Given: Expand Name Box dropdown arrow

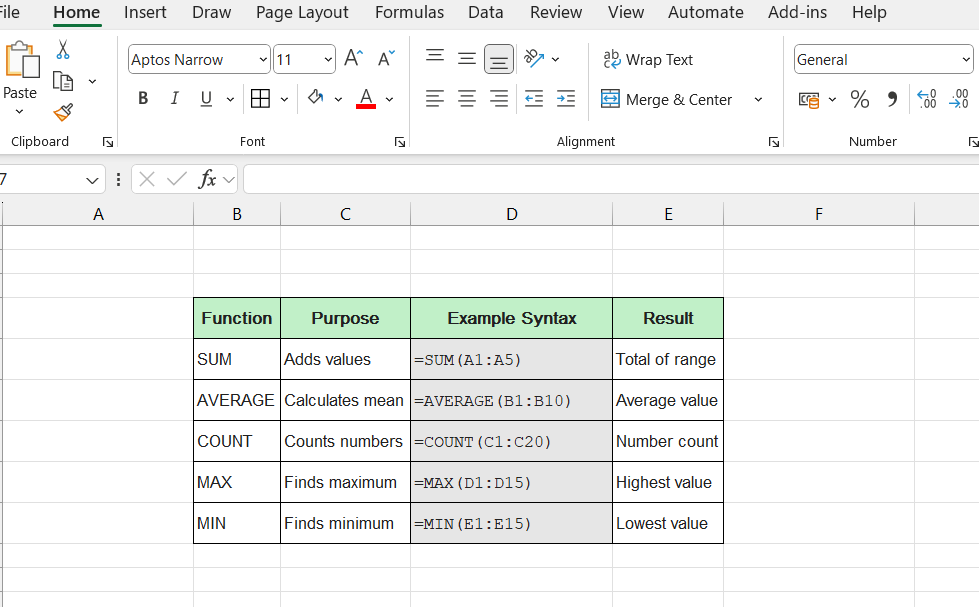Looking at the screenshot, I should (x=92, y=180).
